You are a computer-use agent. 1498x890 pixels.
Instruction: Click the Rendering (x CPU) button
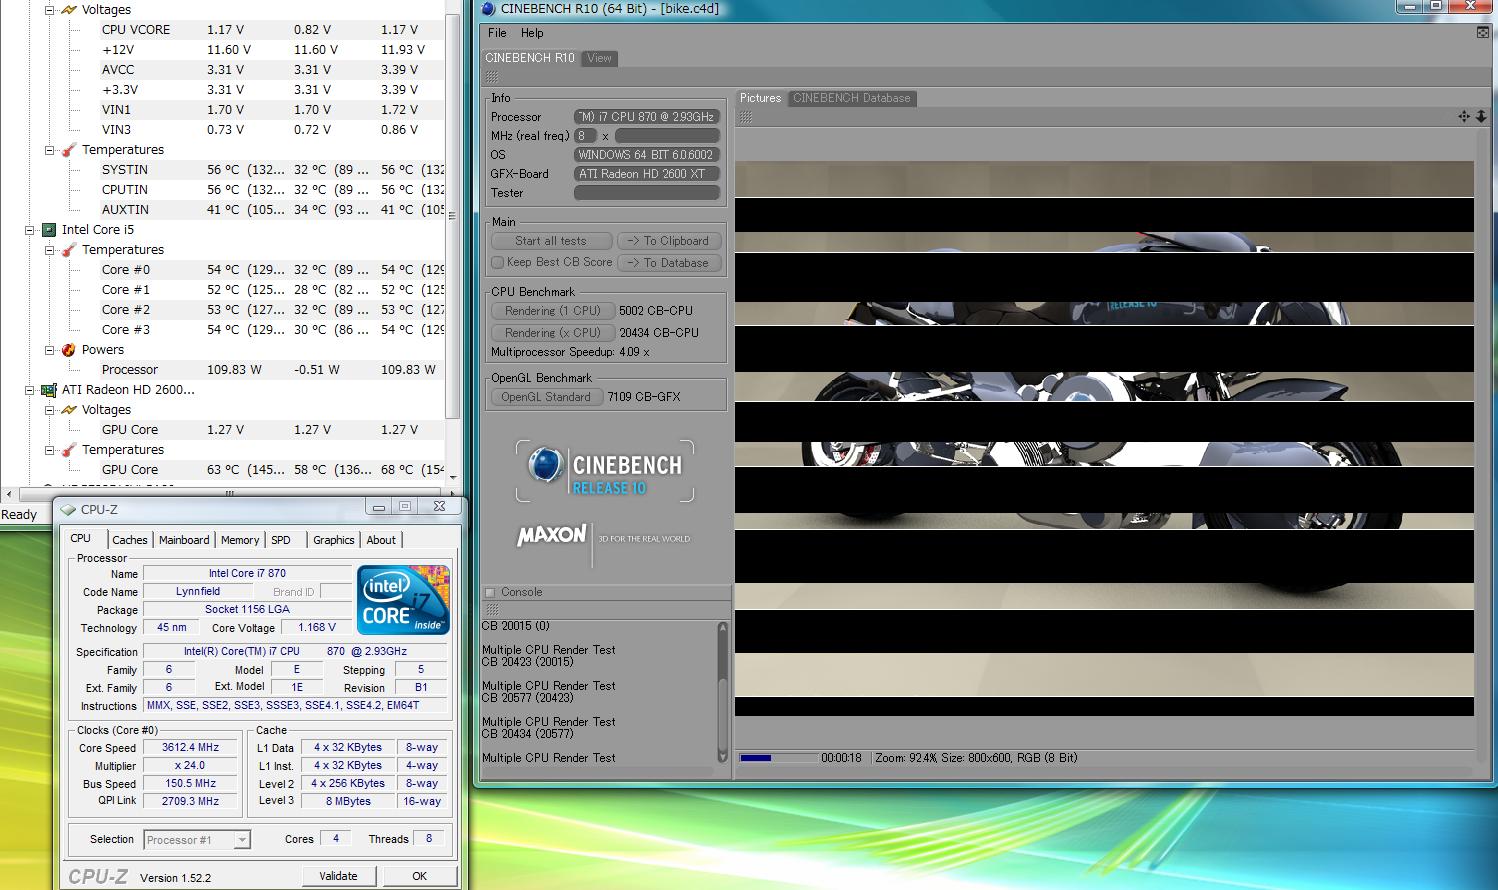point(552,333)
